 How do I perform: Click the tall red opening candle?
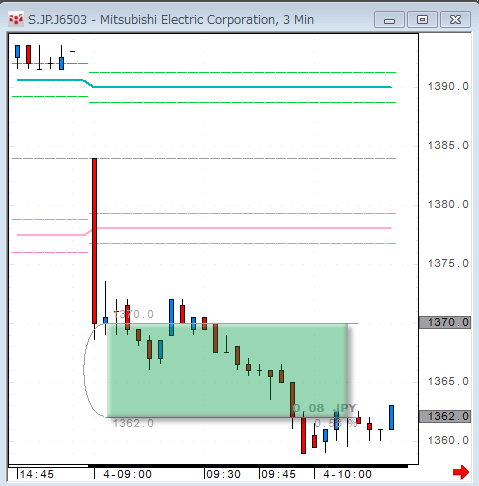(x=95, y=241)
